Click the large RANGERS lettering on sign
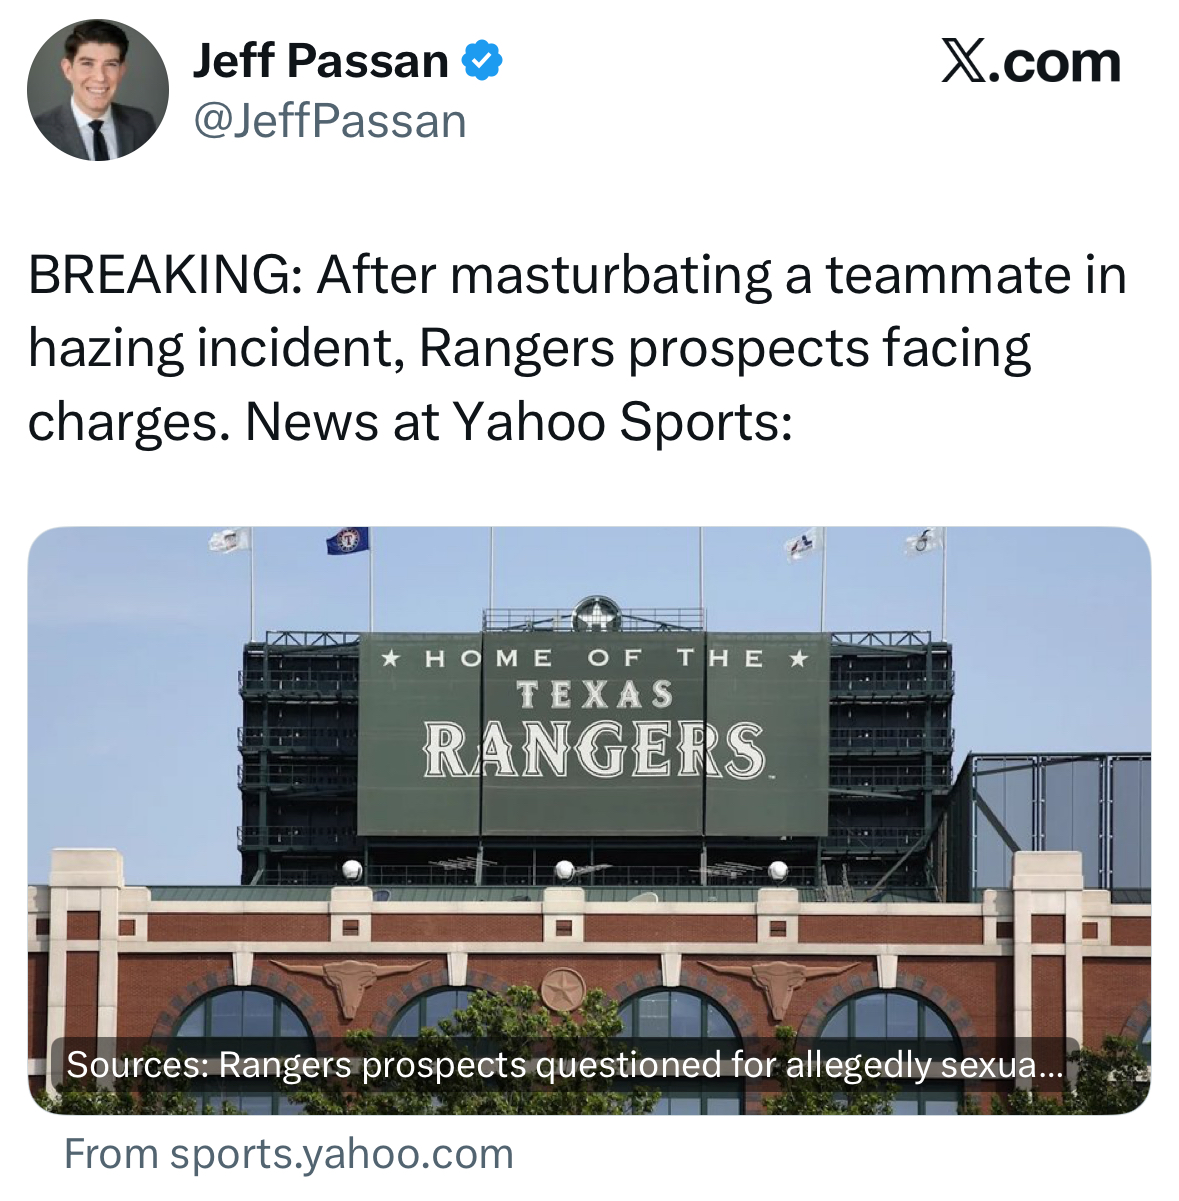 [x=595, y=750]
